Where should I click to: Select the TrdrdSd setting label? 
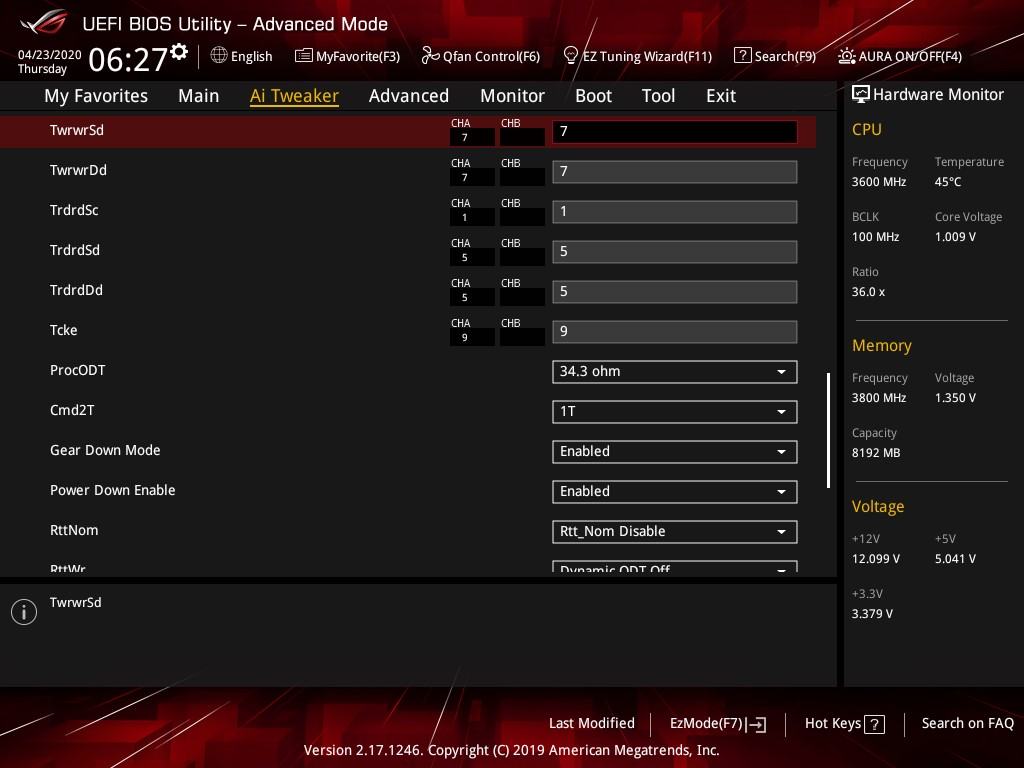pos(74,250)
